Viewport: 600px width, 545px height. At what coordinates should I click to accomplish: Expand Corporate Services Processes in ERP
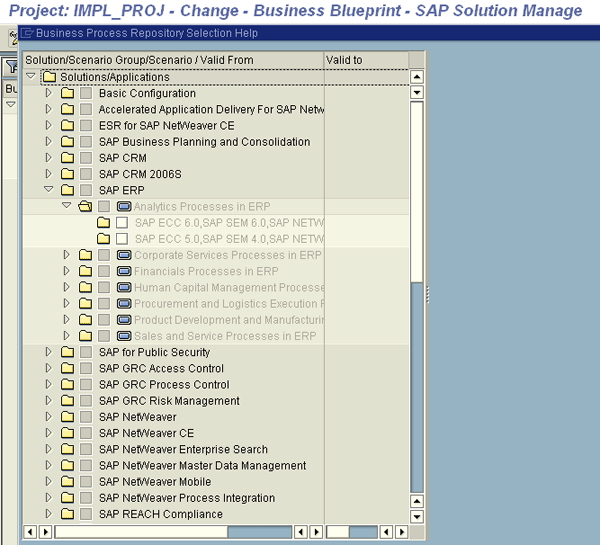point(67,255)
